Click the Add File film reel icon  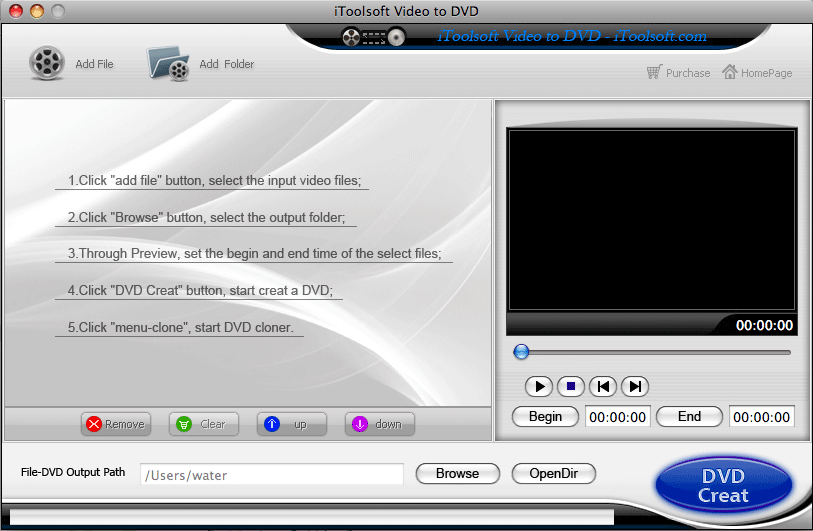(x=47, y=64)
